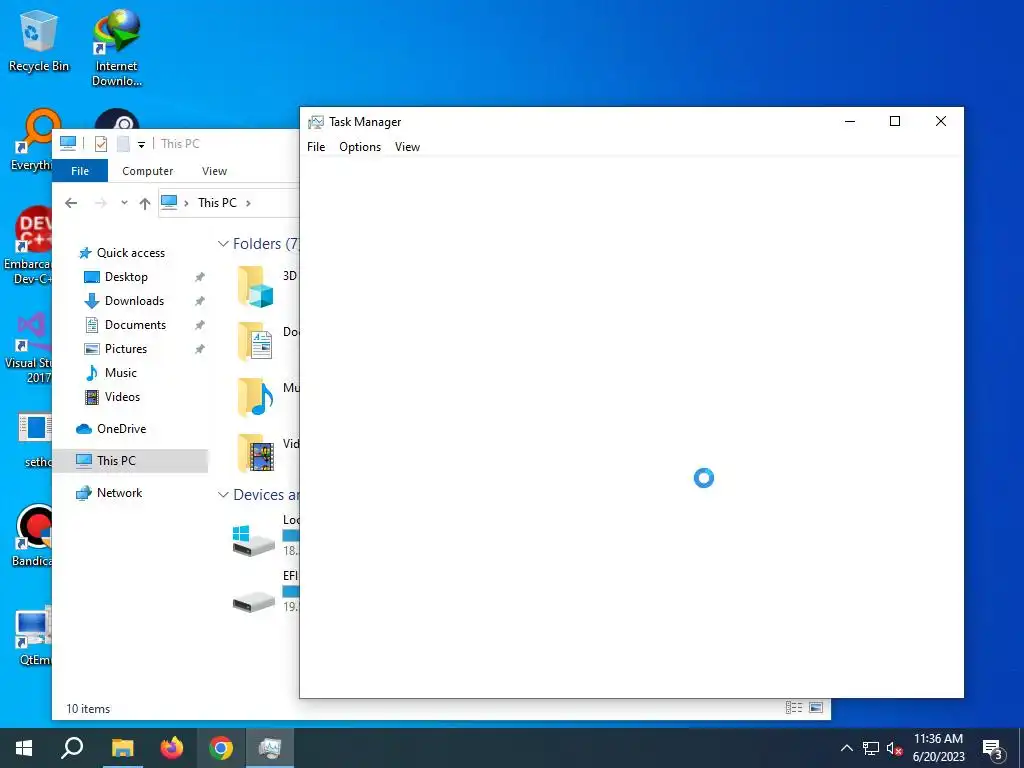Screen dimensions: 1024x768
Task: Switch to Computer ribbon tab in Explorer
Action: (148, 171)
